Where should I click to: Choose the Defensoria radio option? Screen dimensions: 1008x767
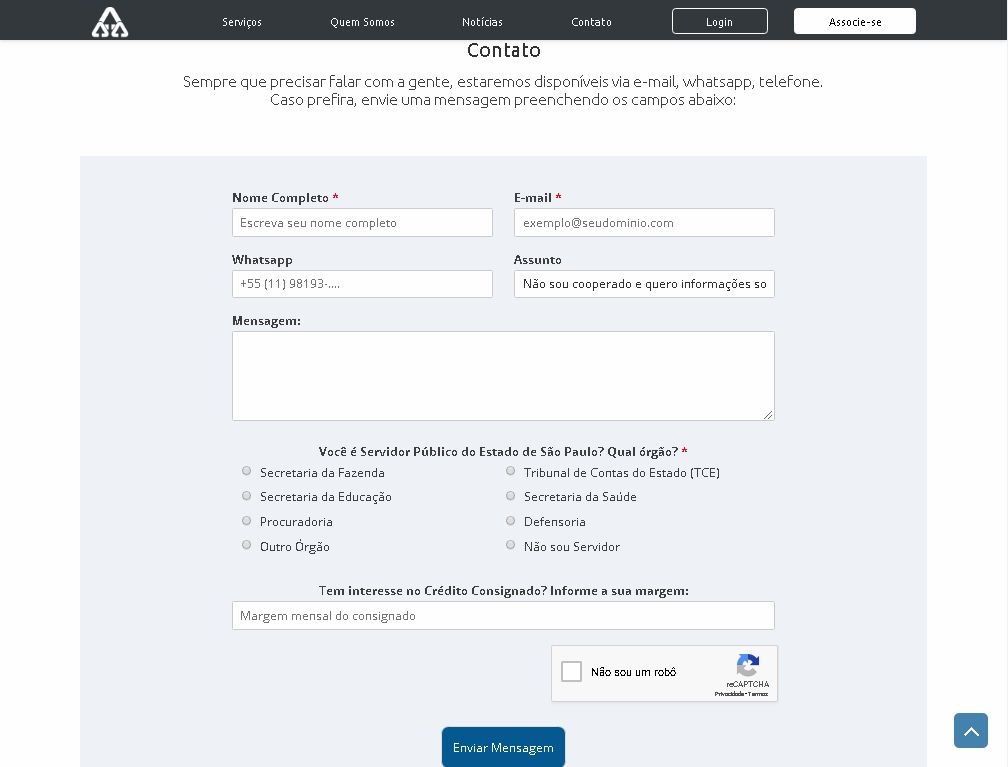click(510, 521)
